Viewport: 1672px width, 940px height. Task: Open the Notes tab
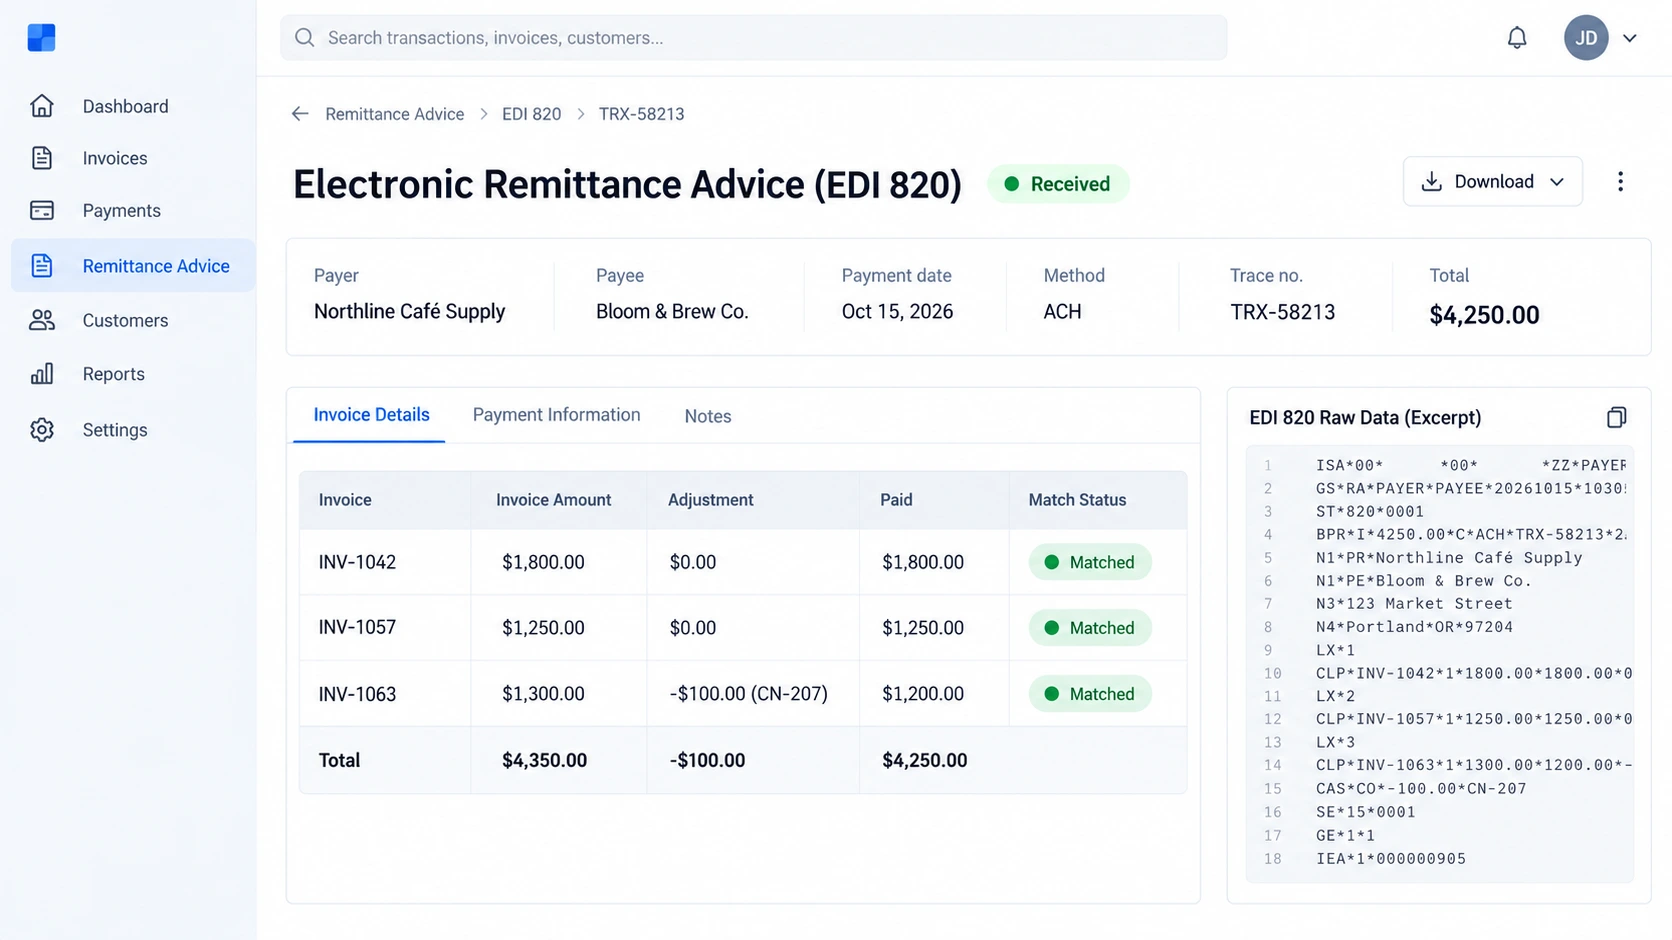click(x=708, y=416)
